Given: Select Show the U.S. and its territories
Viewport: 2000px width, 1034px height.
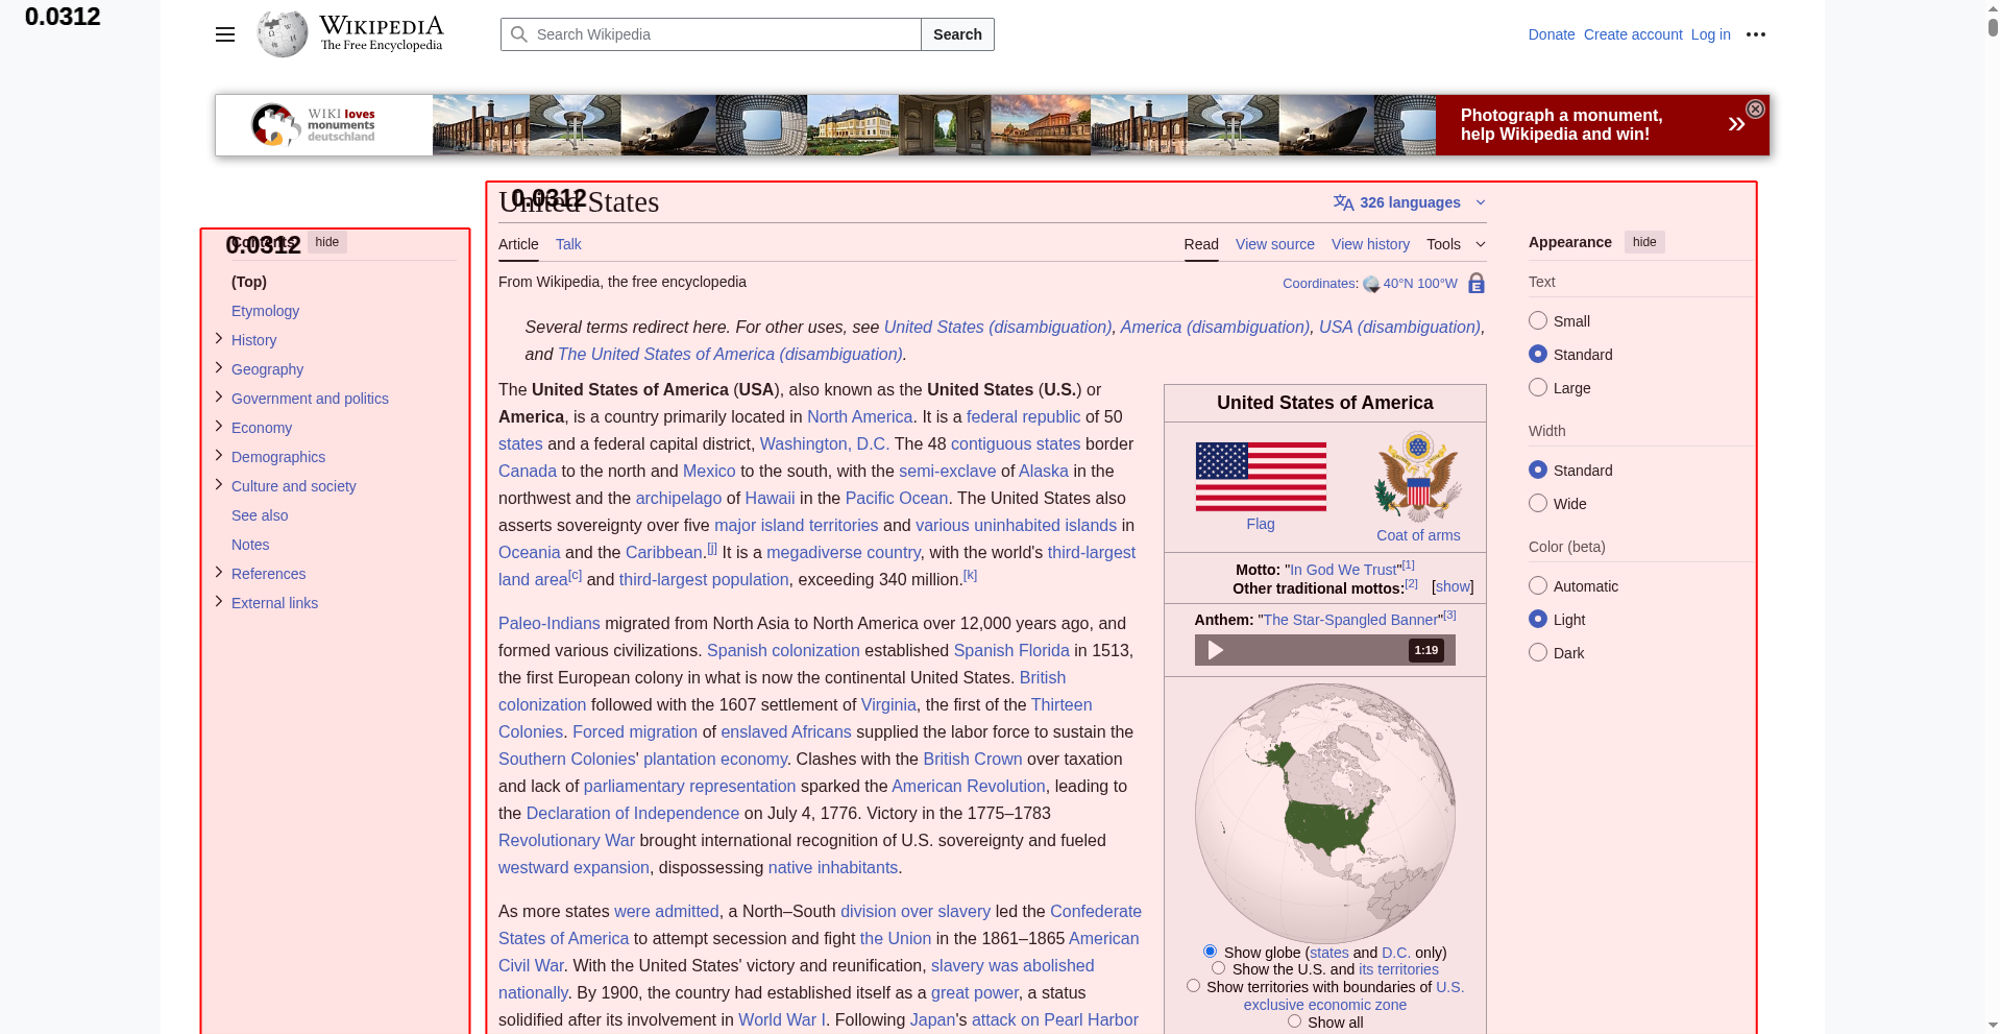Looking at the screenshot, I should 1218,968.
